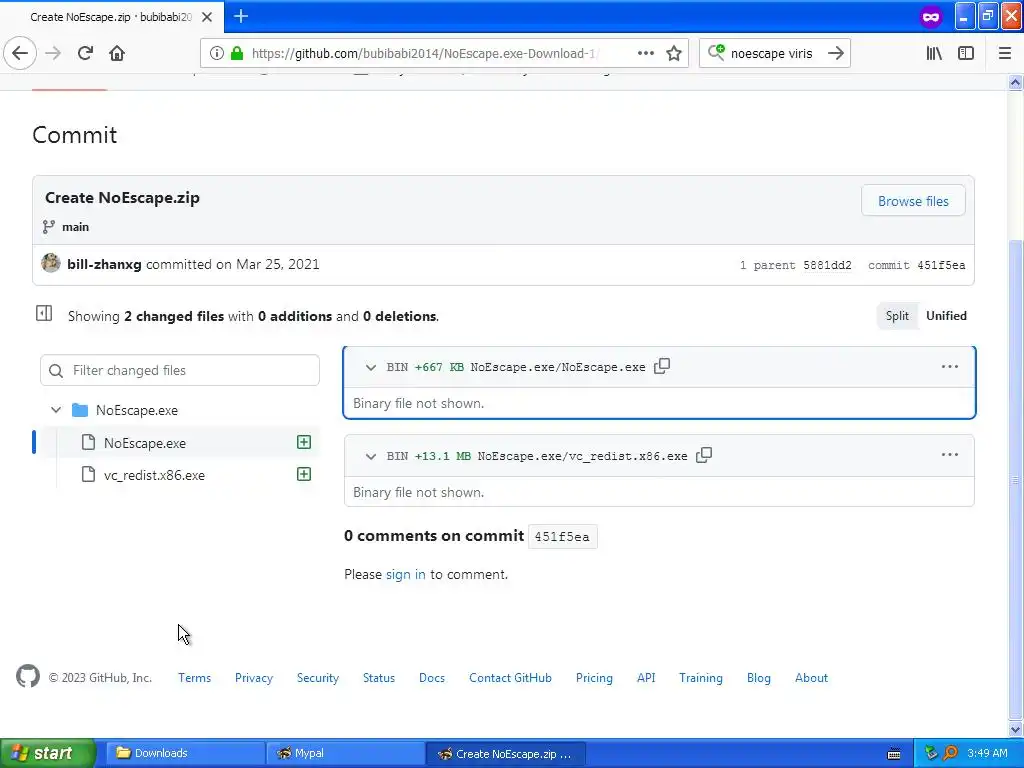
Task: Open Blog footer link
Action: [758, 678]
